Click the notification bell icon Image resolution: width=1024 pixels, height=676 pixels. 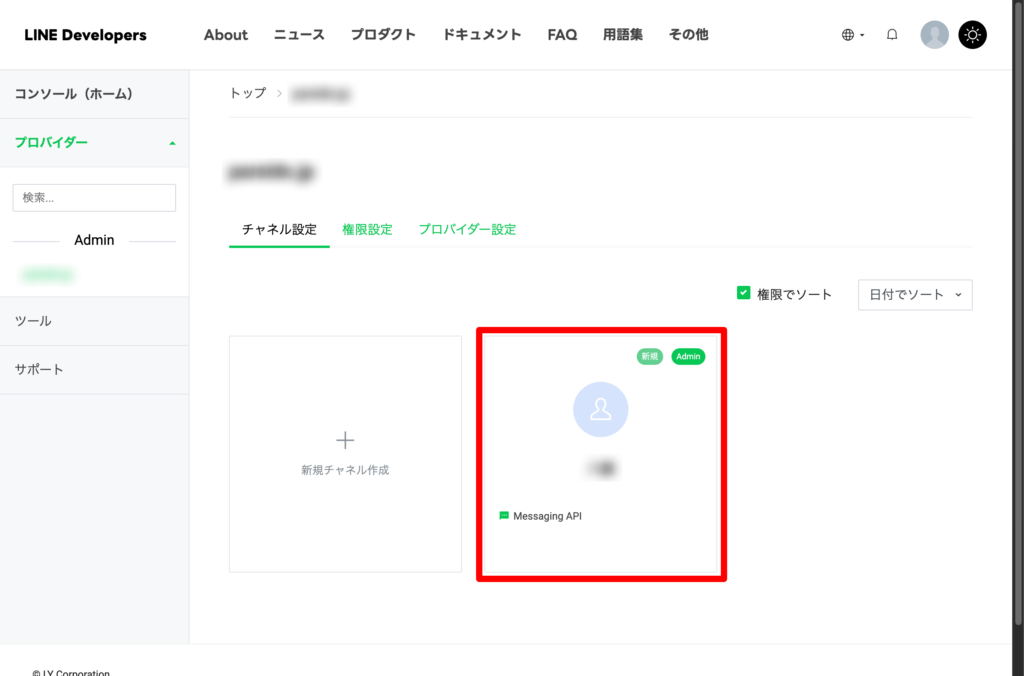coord(892,35)
